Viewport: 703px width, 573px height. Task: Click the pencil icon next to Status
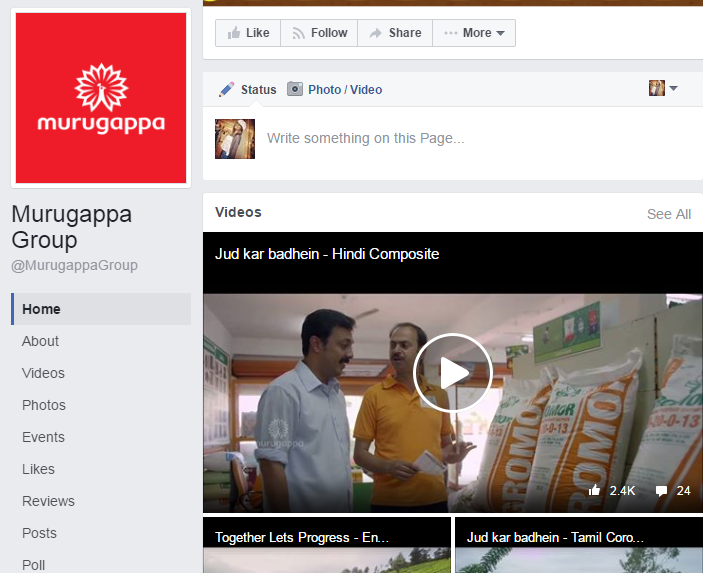pyautogui.click(x=226, y=89)
